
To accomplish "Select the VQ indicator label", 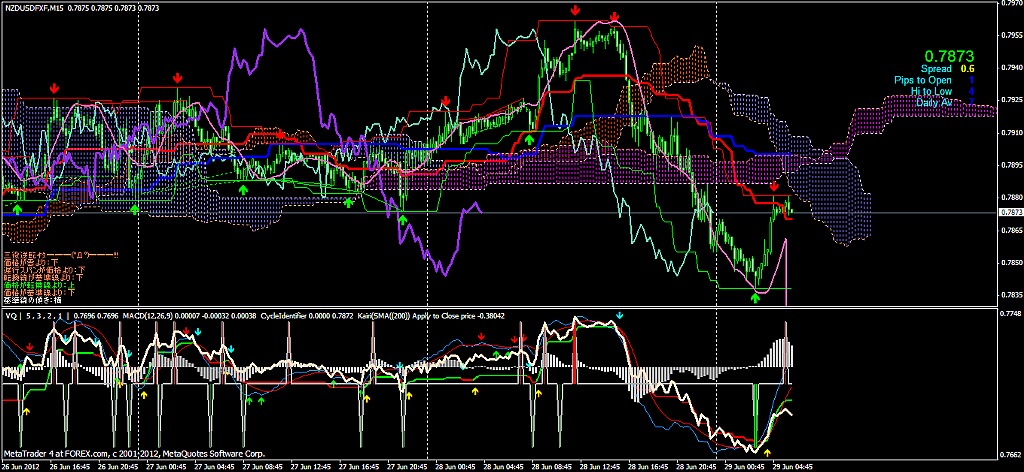I will (x=10, y=315).
